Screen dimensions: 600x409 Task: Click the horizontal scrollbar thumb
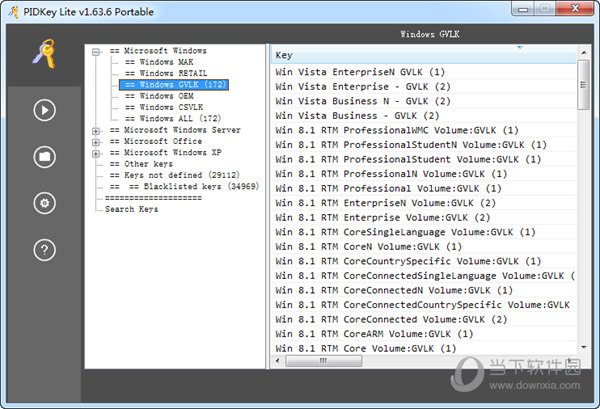[324, 360]
